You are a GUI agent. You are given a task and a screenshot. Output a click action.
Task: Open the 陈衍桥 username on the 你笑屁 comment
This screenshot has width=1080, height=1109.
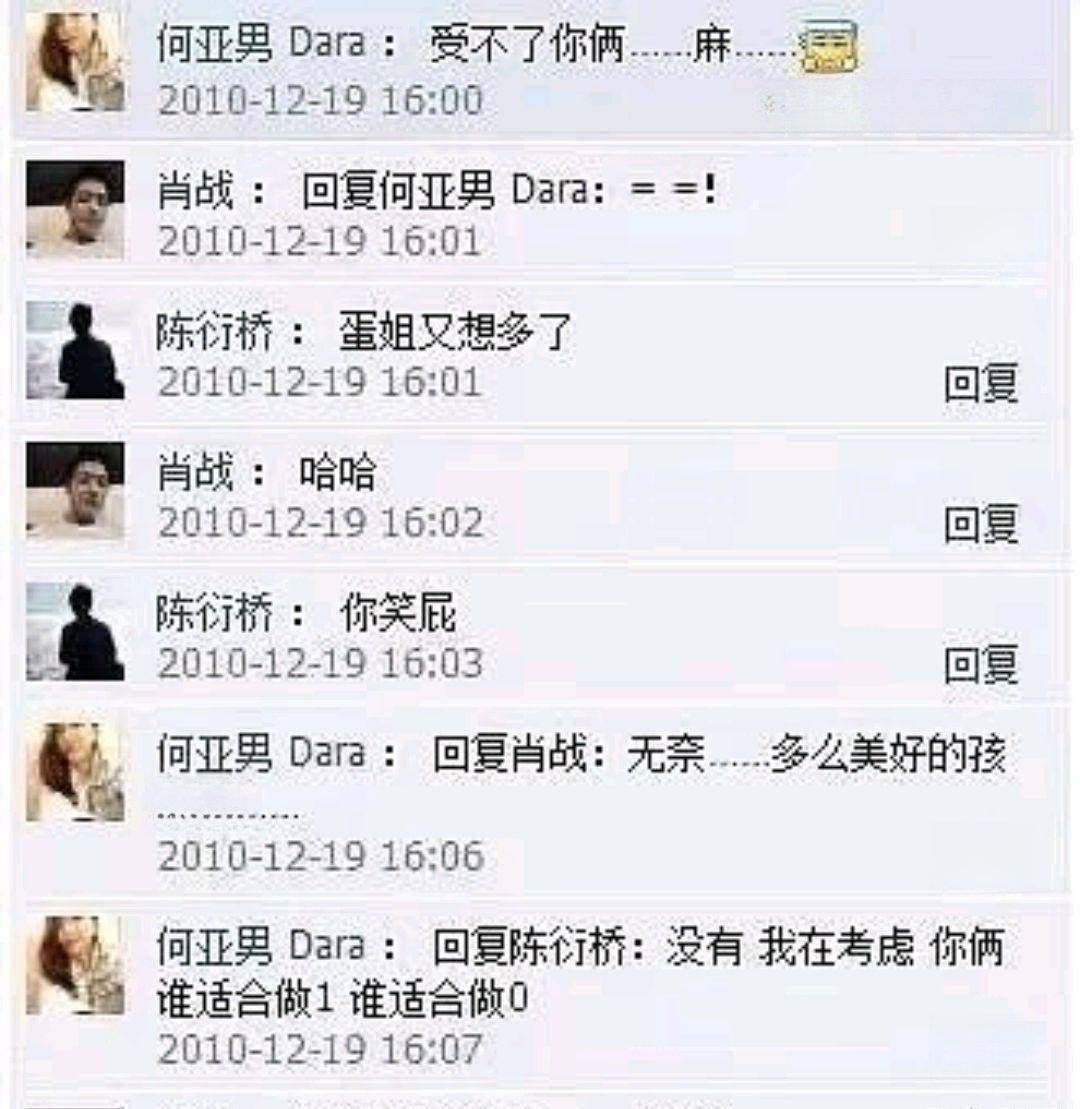[214, 612]
